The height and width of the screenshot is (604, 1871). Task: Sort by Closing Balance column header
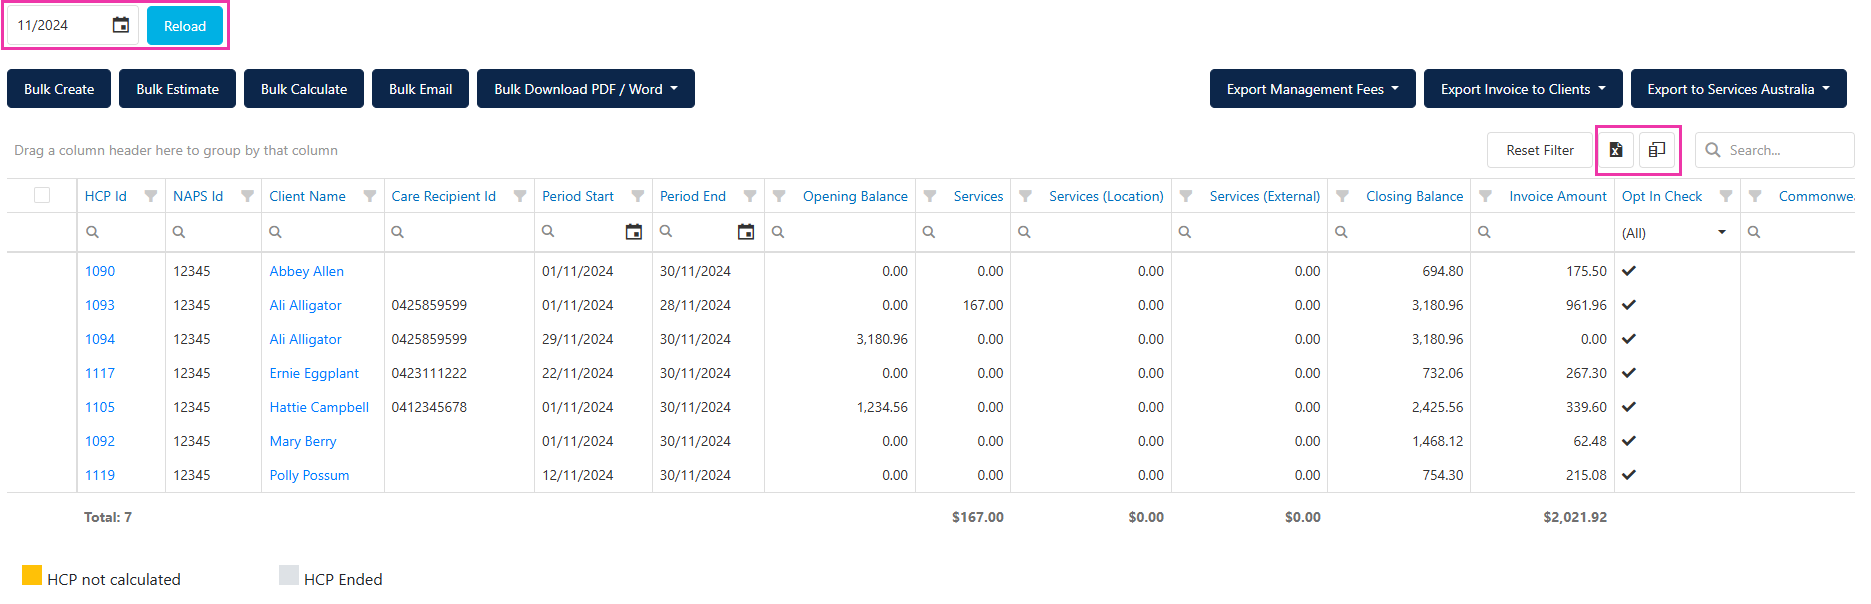1414,196
